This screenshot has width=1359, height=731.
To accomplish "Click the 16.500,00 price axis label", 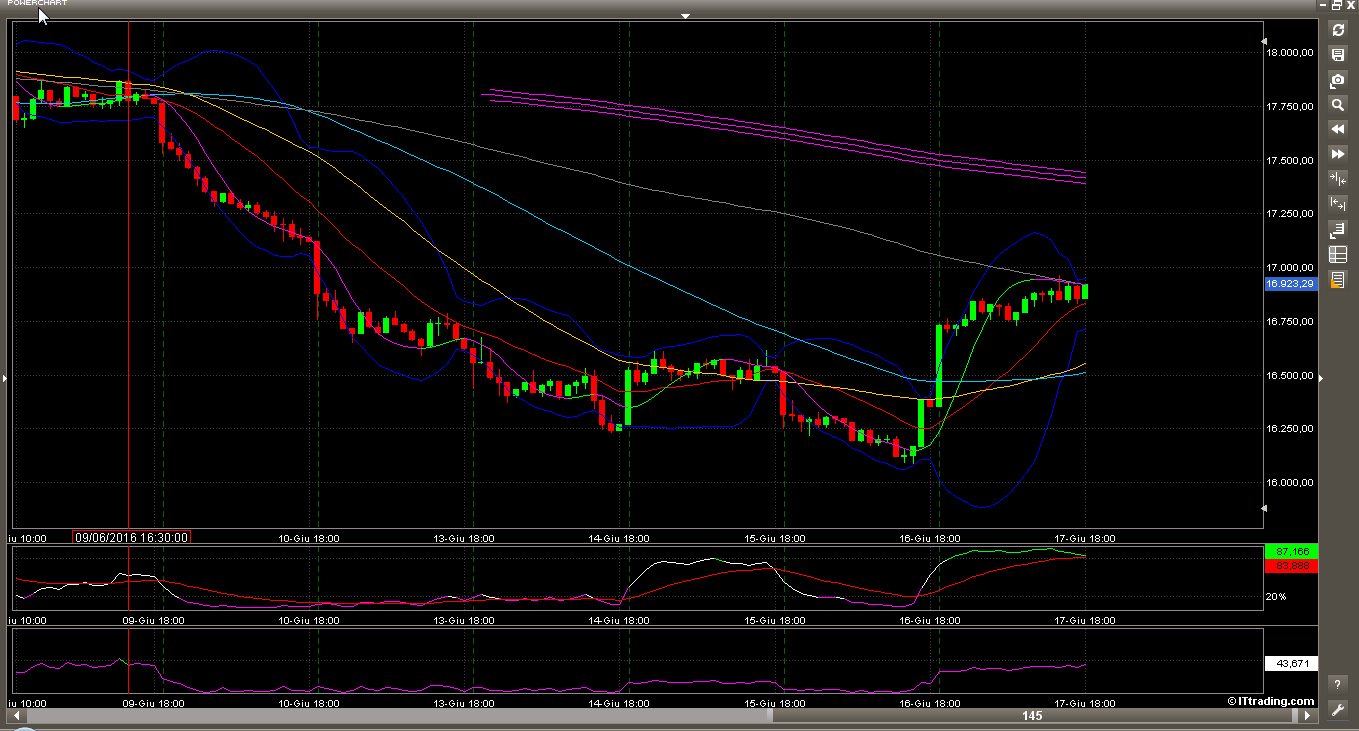I will [x=1289, y=376].
